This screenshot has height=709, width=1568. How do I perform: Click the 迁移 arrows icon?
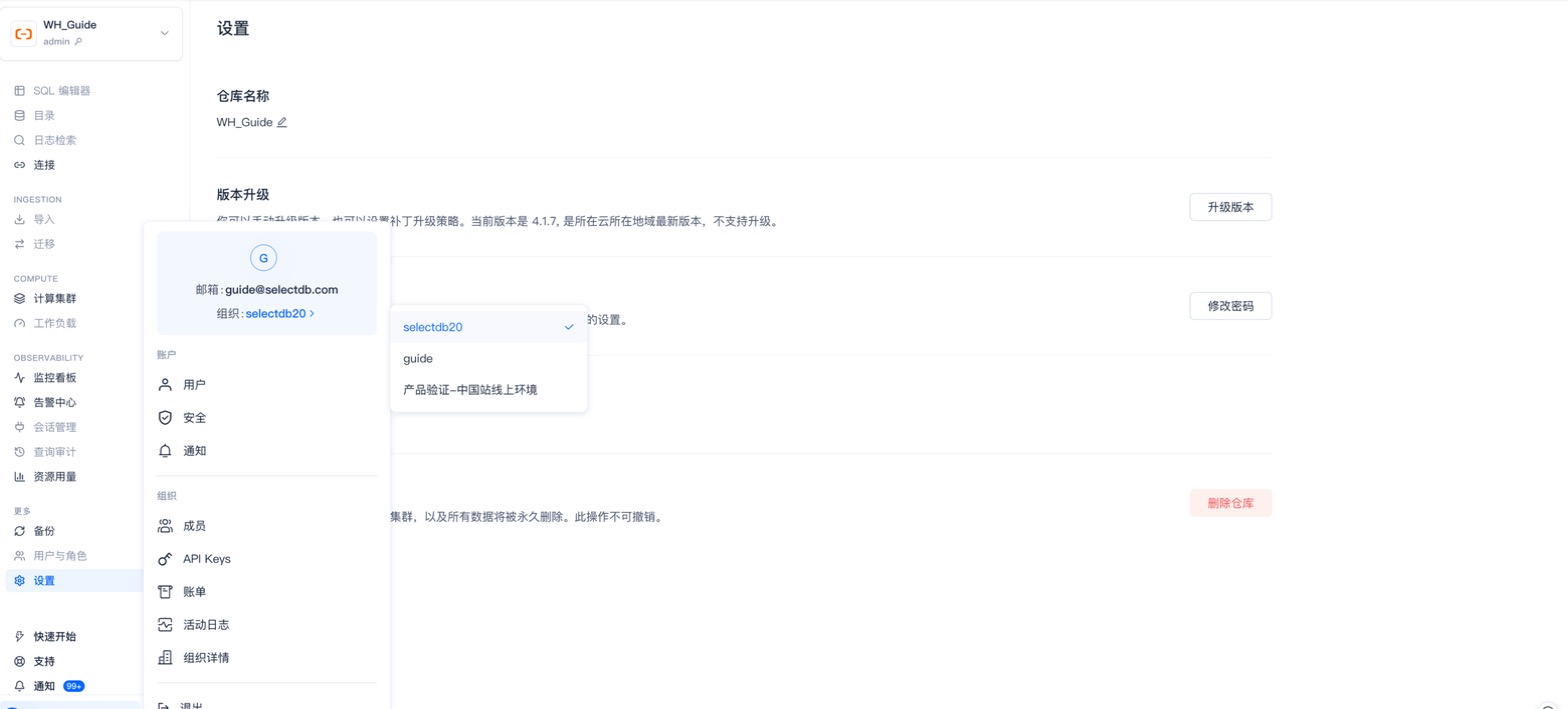(19, 244)
